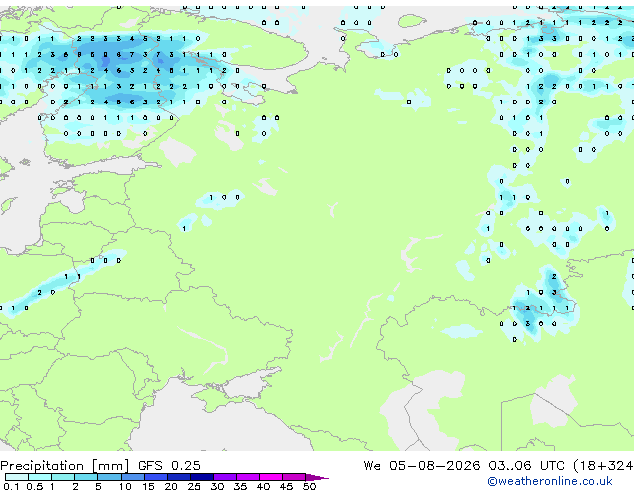
Task: Click the 'We 05-08-2026' date text
Action: point(422,466)
